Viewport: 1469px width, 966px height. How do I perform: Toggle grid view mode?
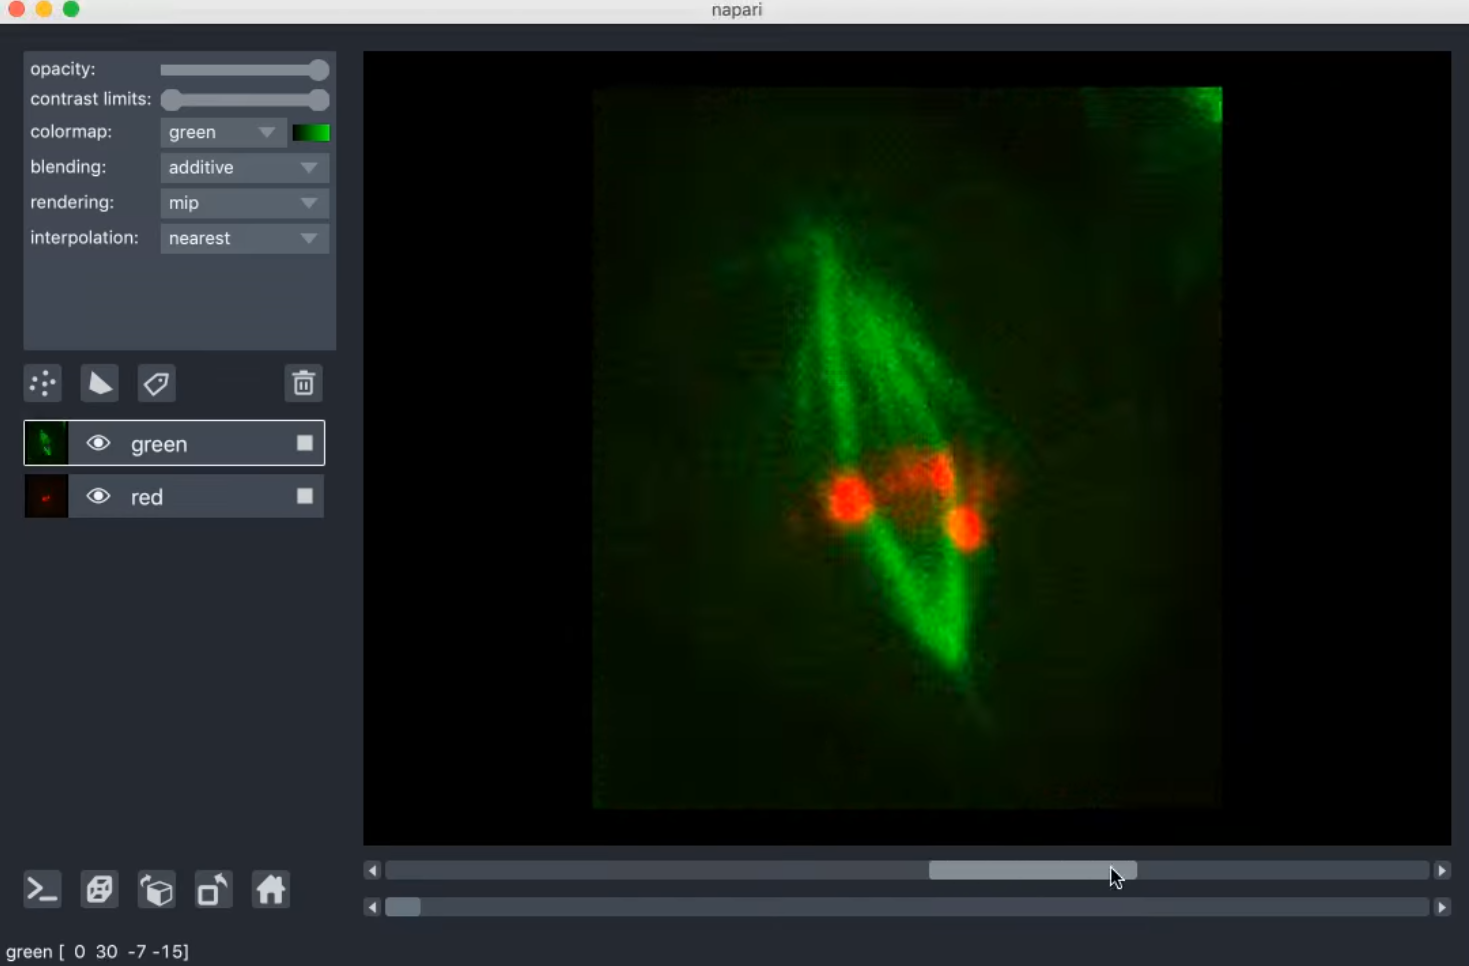point(99,889)
